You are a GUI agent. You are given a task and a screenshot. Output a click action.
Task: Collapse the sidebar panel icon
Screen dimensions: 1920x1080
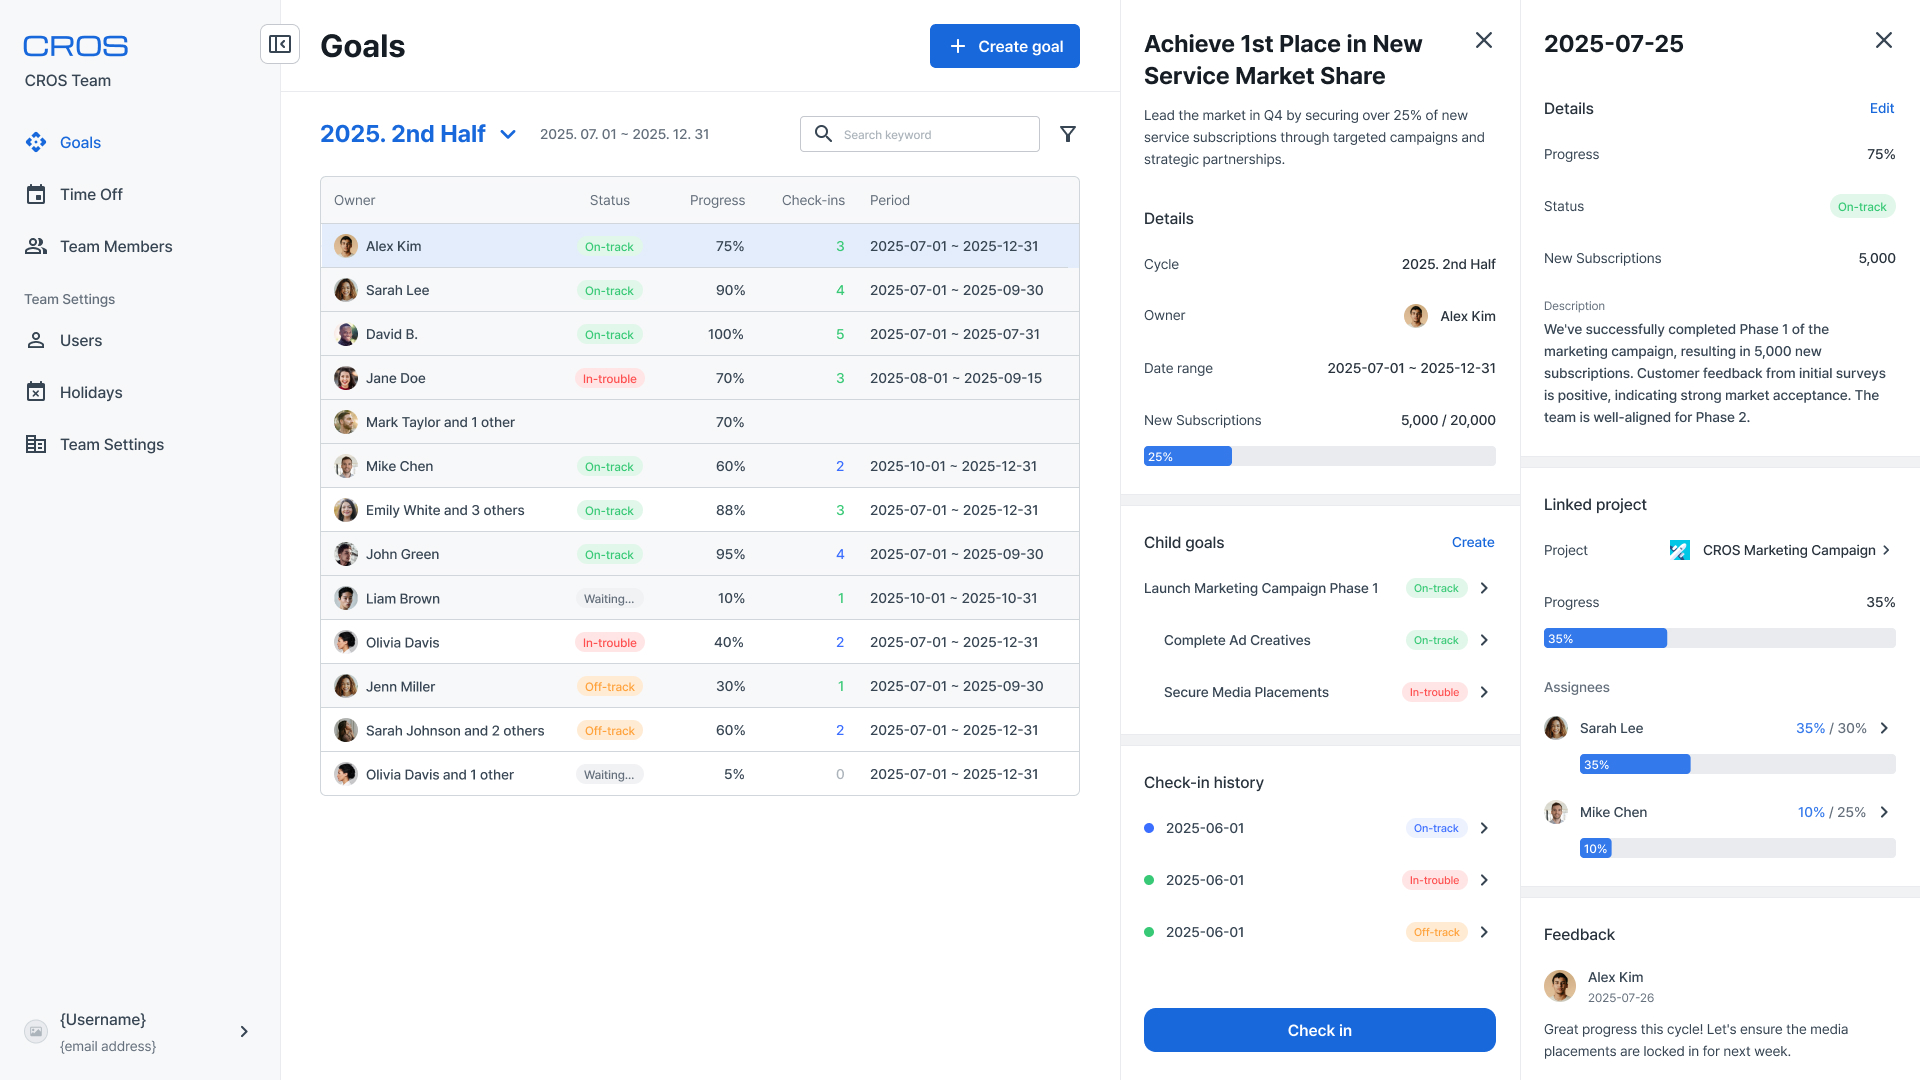coord(280,44)
